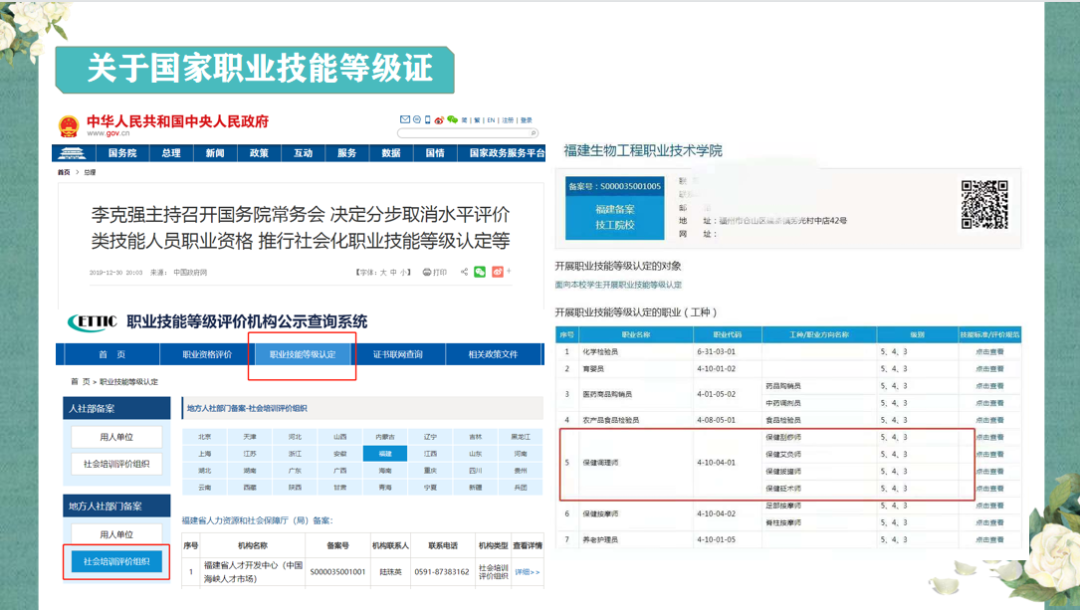The height and width of the screenshot is (610, 1080).
Task: Click 点击查看 for 化学检验员 row
Action: coord(990,351)
